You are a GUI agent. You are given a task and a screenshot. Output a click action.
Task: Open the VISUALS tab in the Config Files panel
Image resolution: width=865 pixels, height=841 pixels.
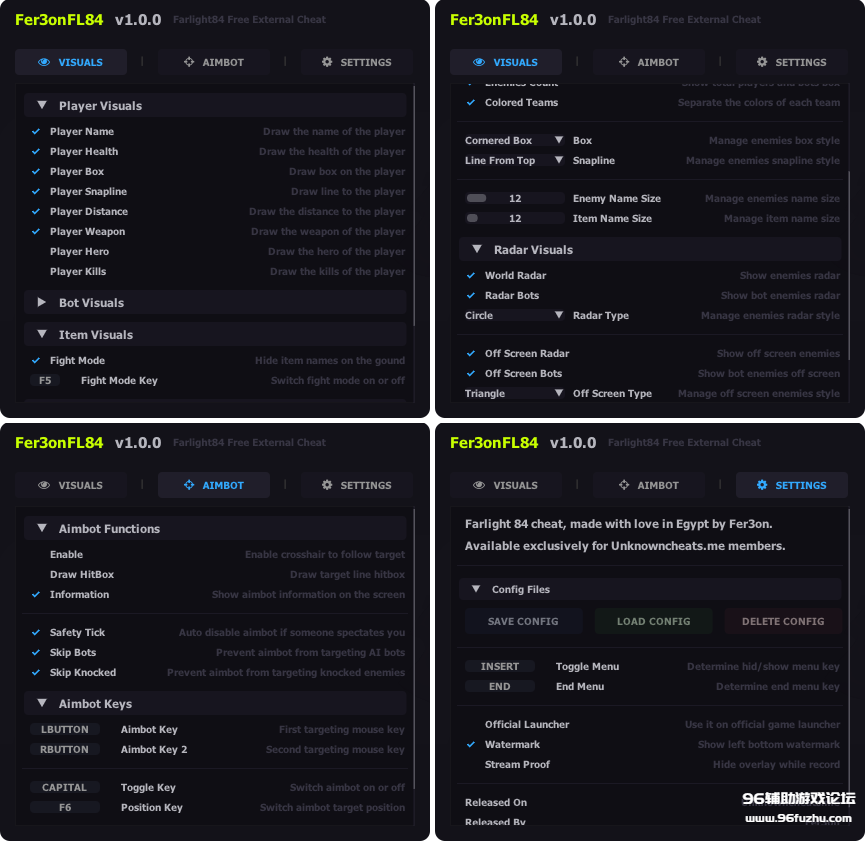506,485
